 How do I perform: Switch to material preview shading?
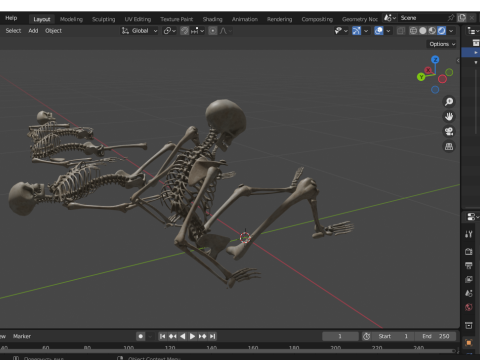(432, 31)
